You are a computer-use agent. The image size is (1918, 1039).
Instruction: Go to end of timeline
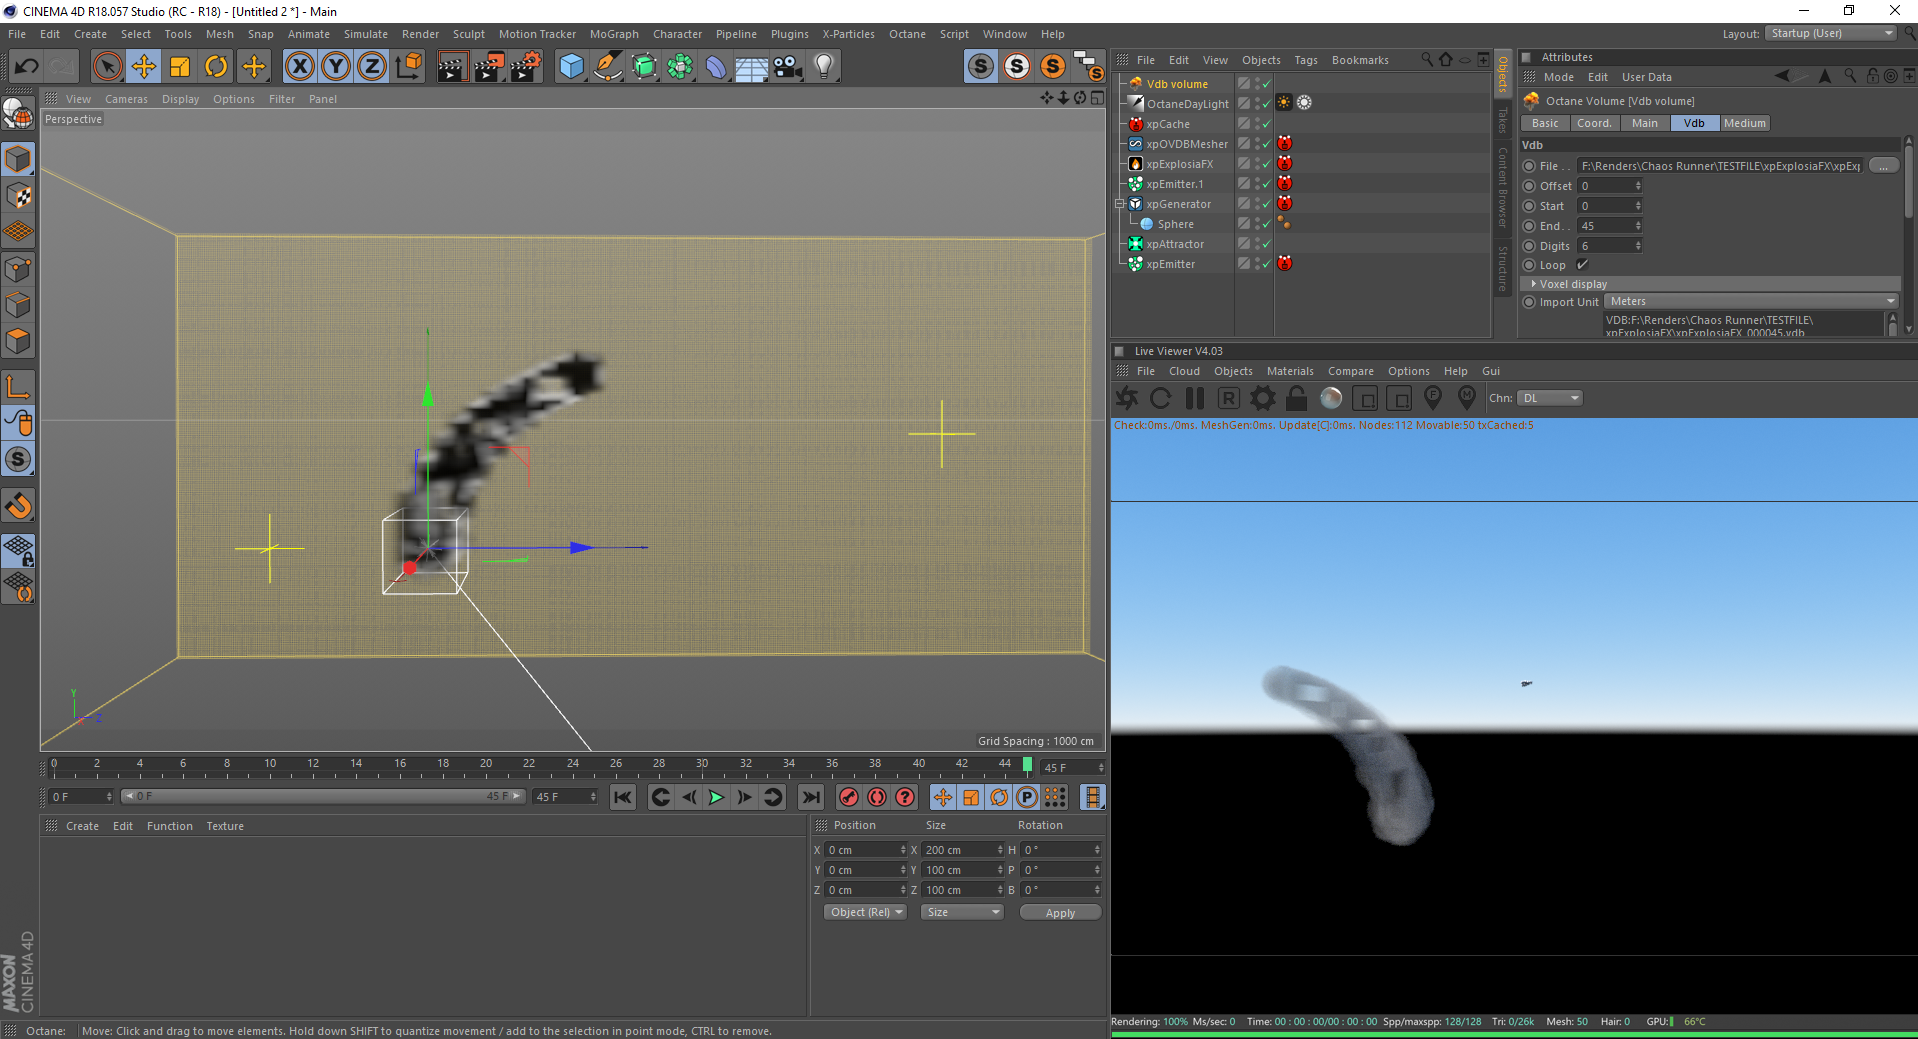click(811, 797)
